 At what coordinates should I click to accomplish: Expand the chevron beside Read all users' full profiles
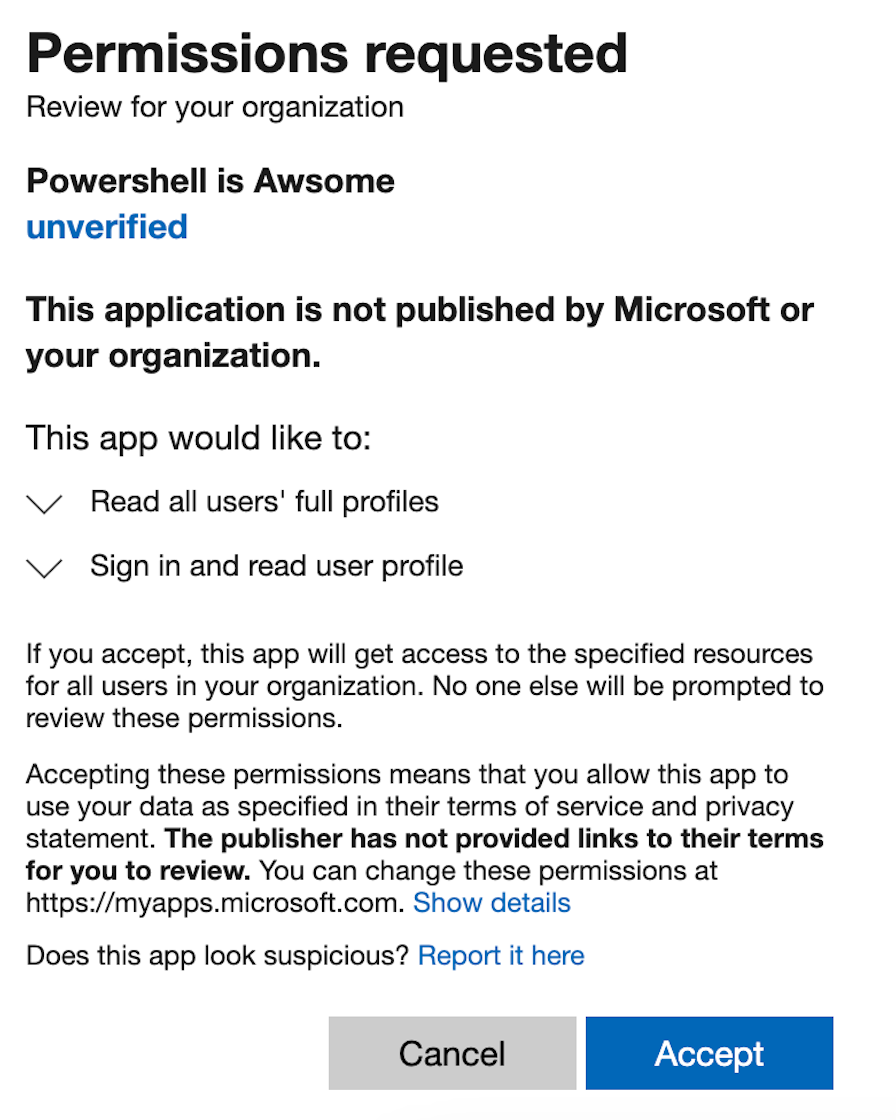coord(45,503)
